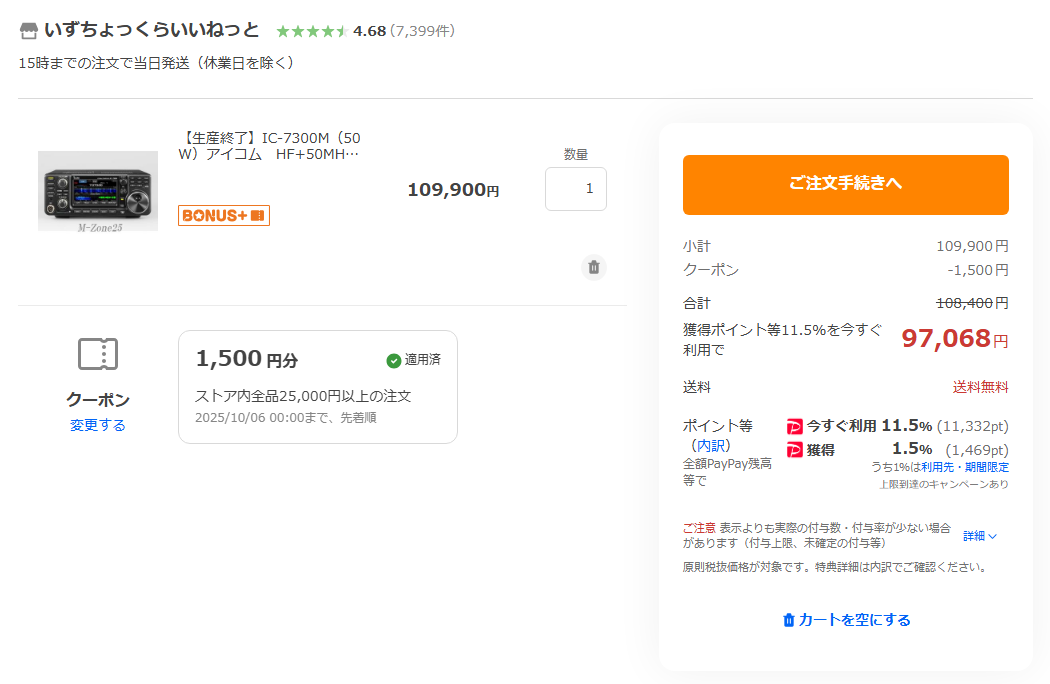Click 変更する to change the coupon

point(98,425)
